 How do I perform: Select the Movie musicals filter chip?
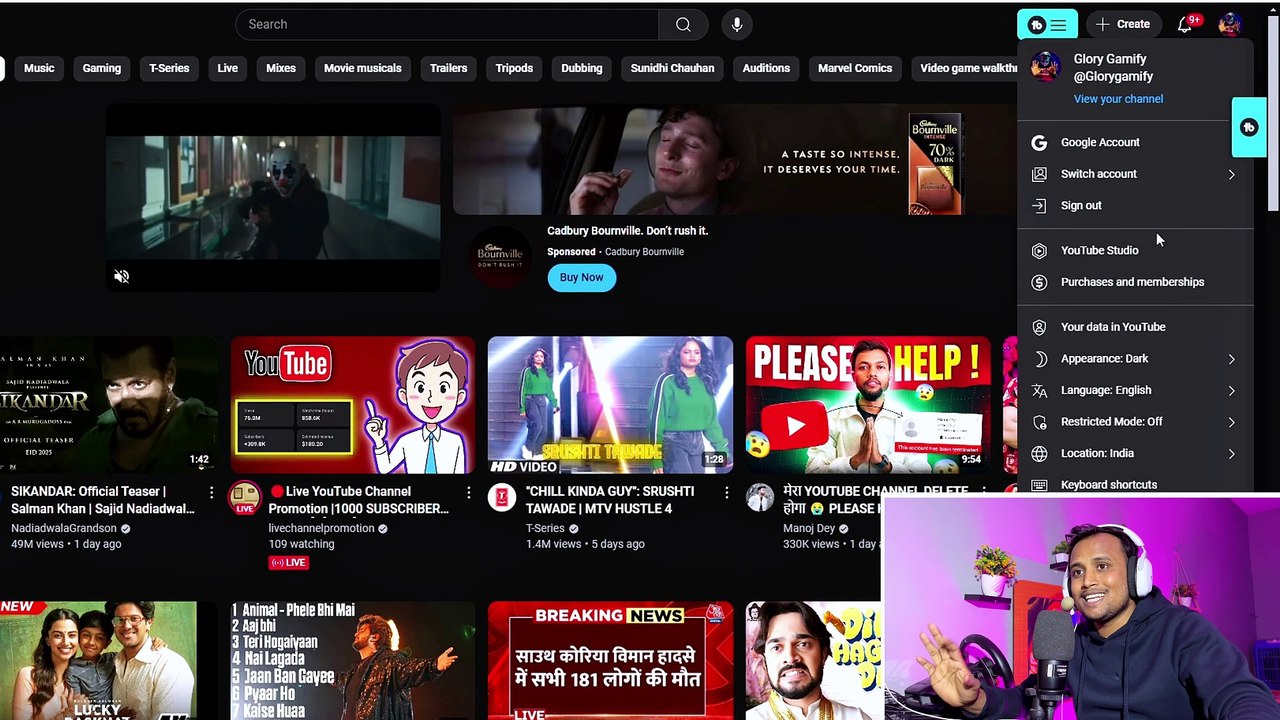(363, 68)
